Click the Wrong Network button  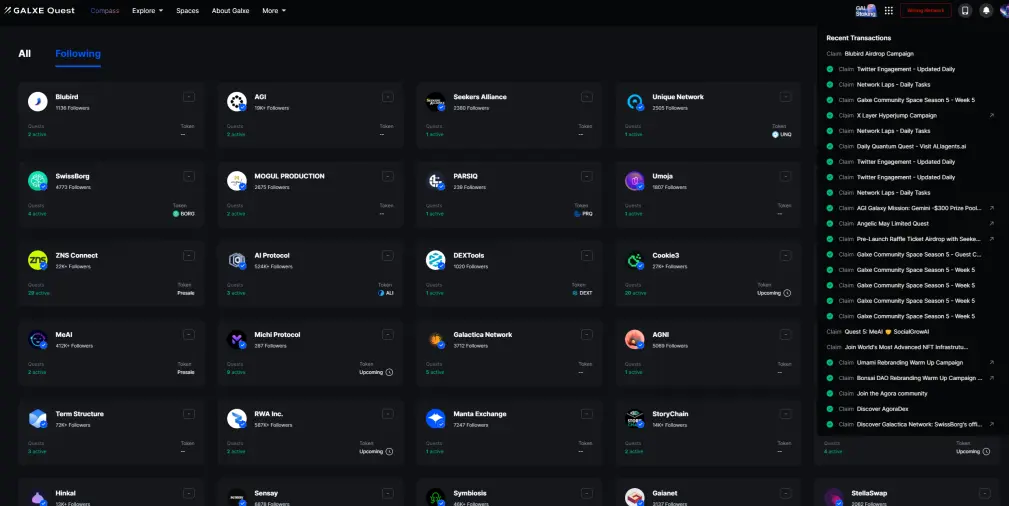point(925,10)
